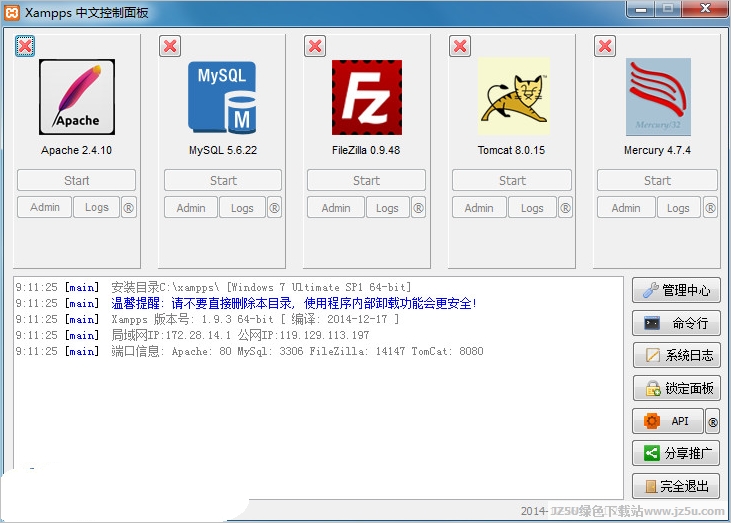
Task: Click 锁定面板 lock panel button
Action: 676,388
